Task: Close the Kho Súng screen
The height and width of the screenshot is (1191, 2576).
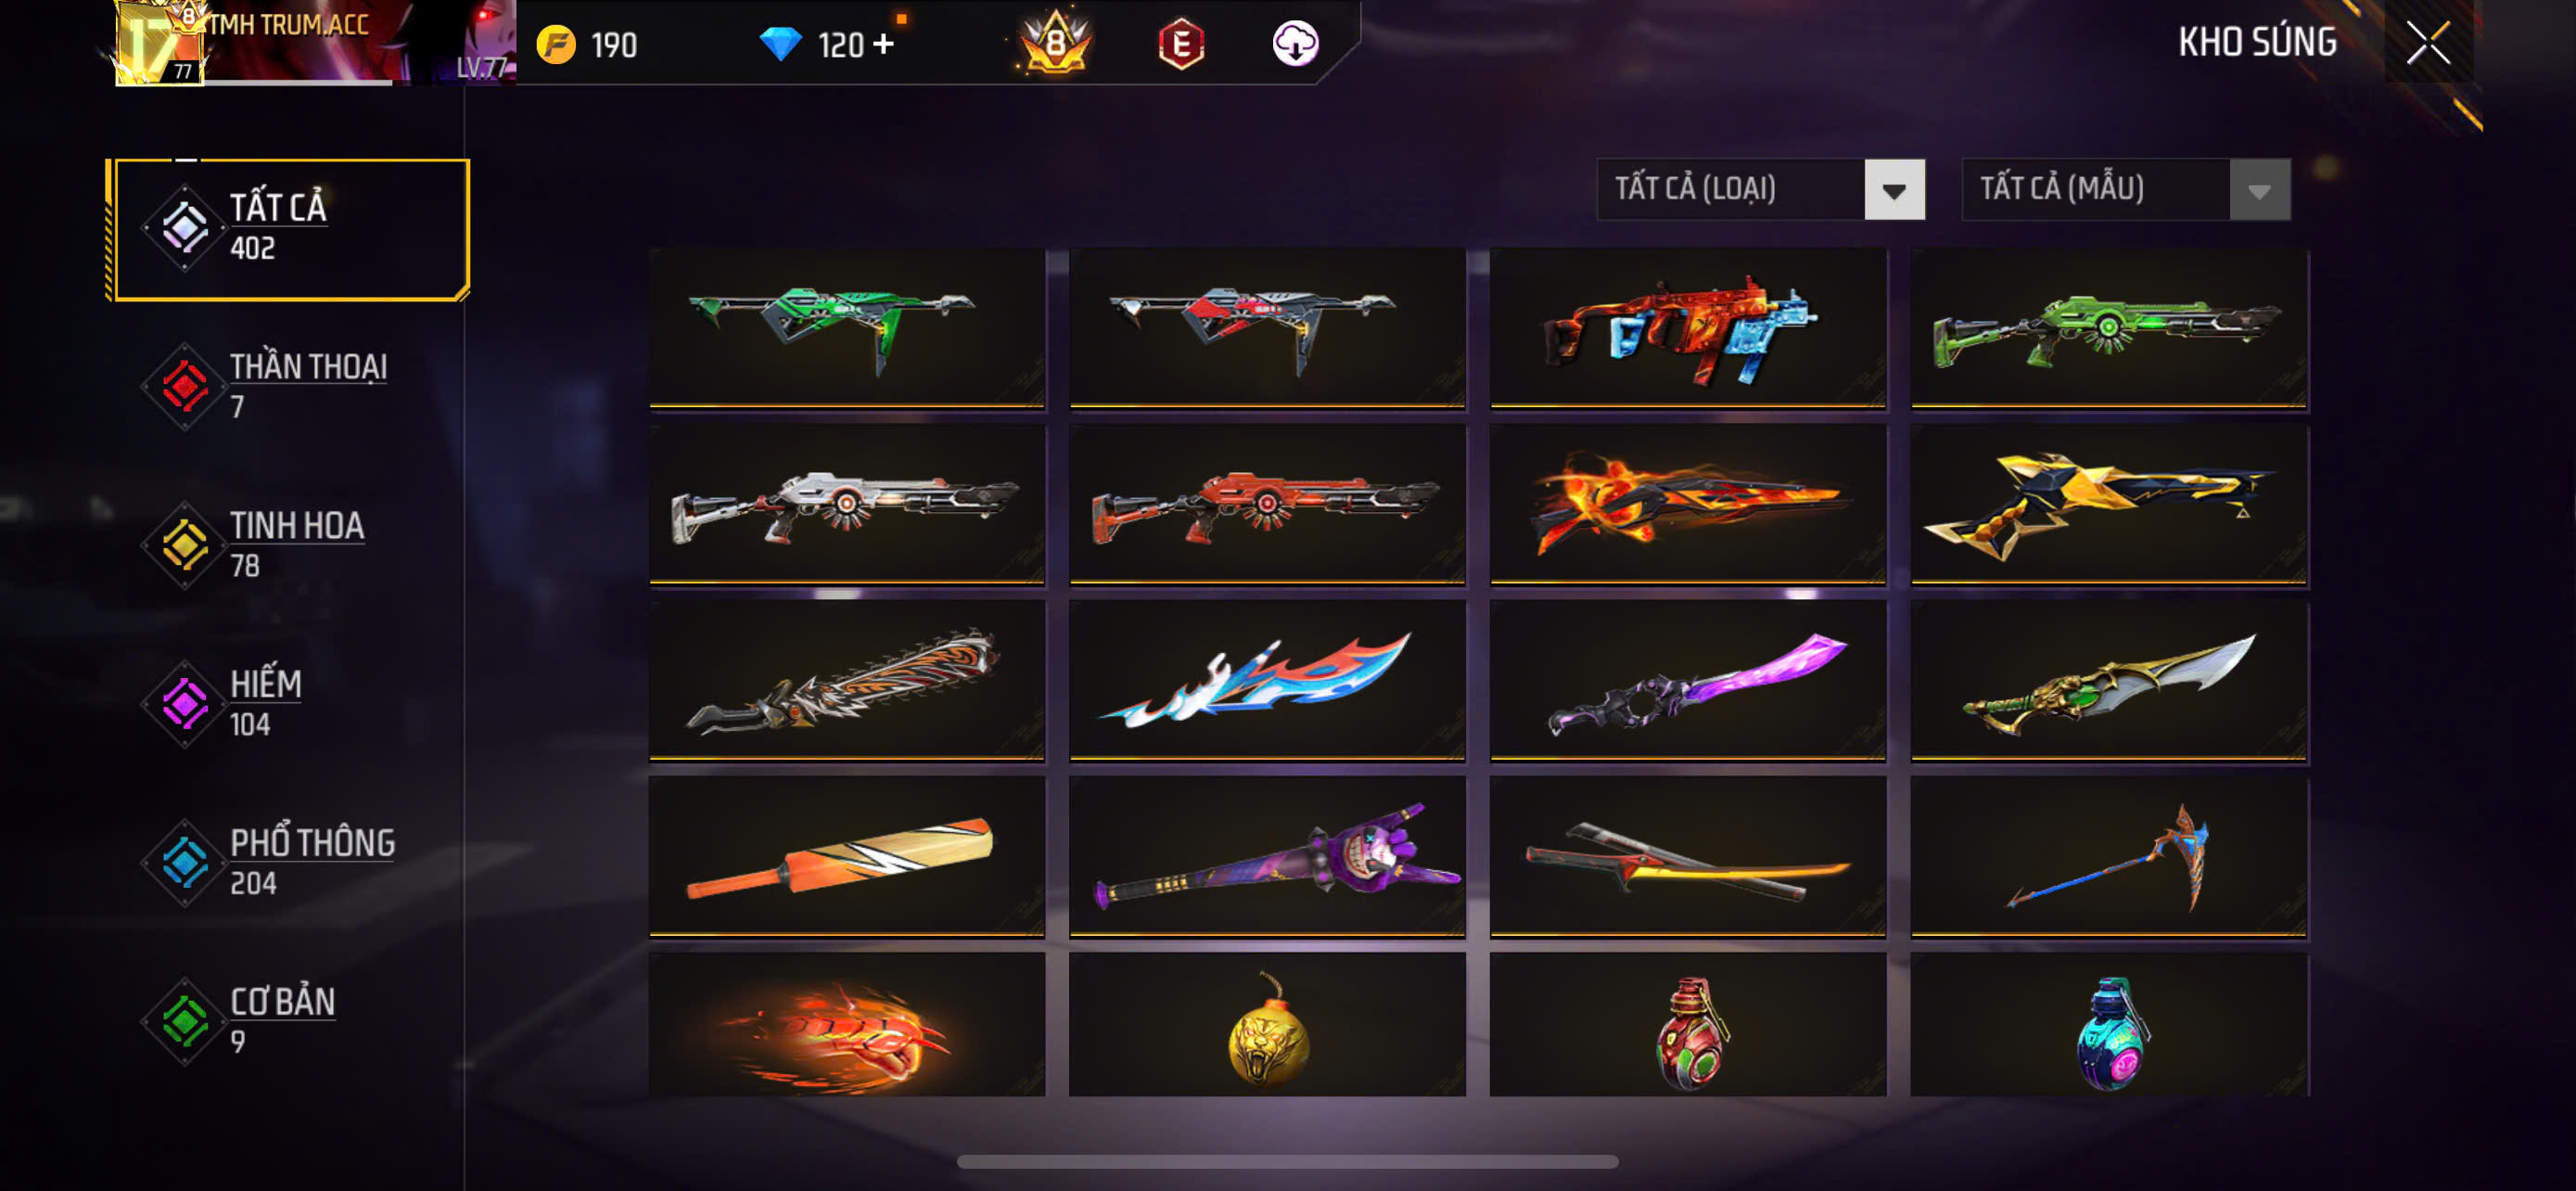Action: coord(2428,43)
